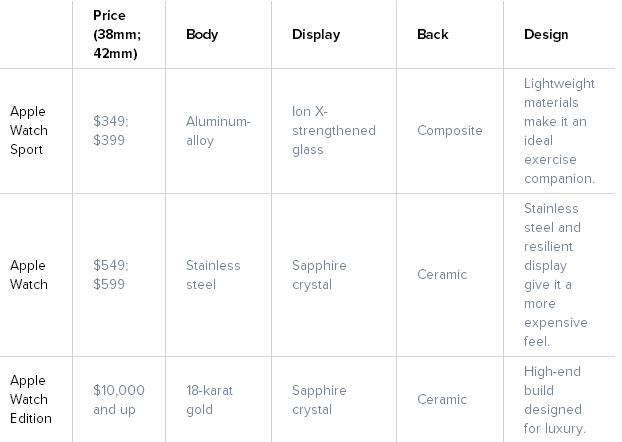Select the Stainless steel body cell
This screenshot has width=622, height=442.
pos(213,275)
